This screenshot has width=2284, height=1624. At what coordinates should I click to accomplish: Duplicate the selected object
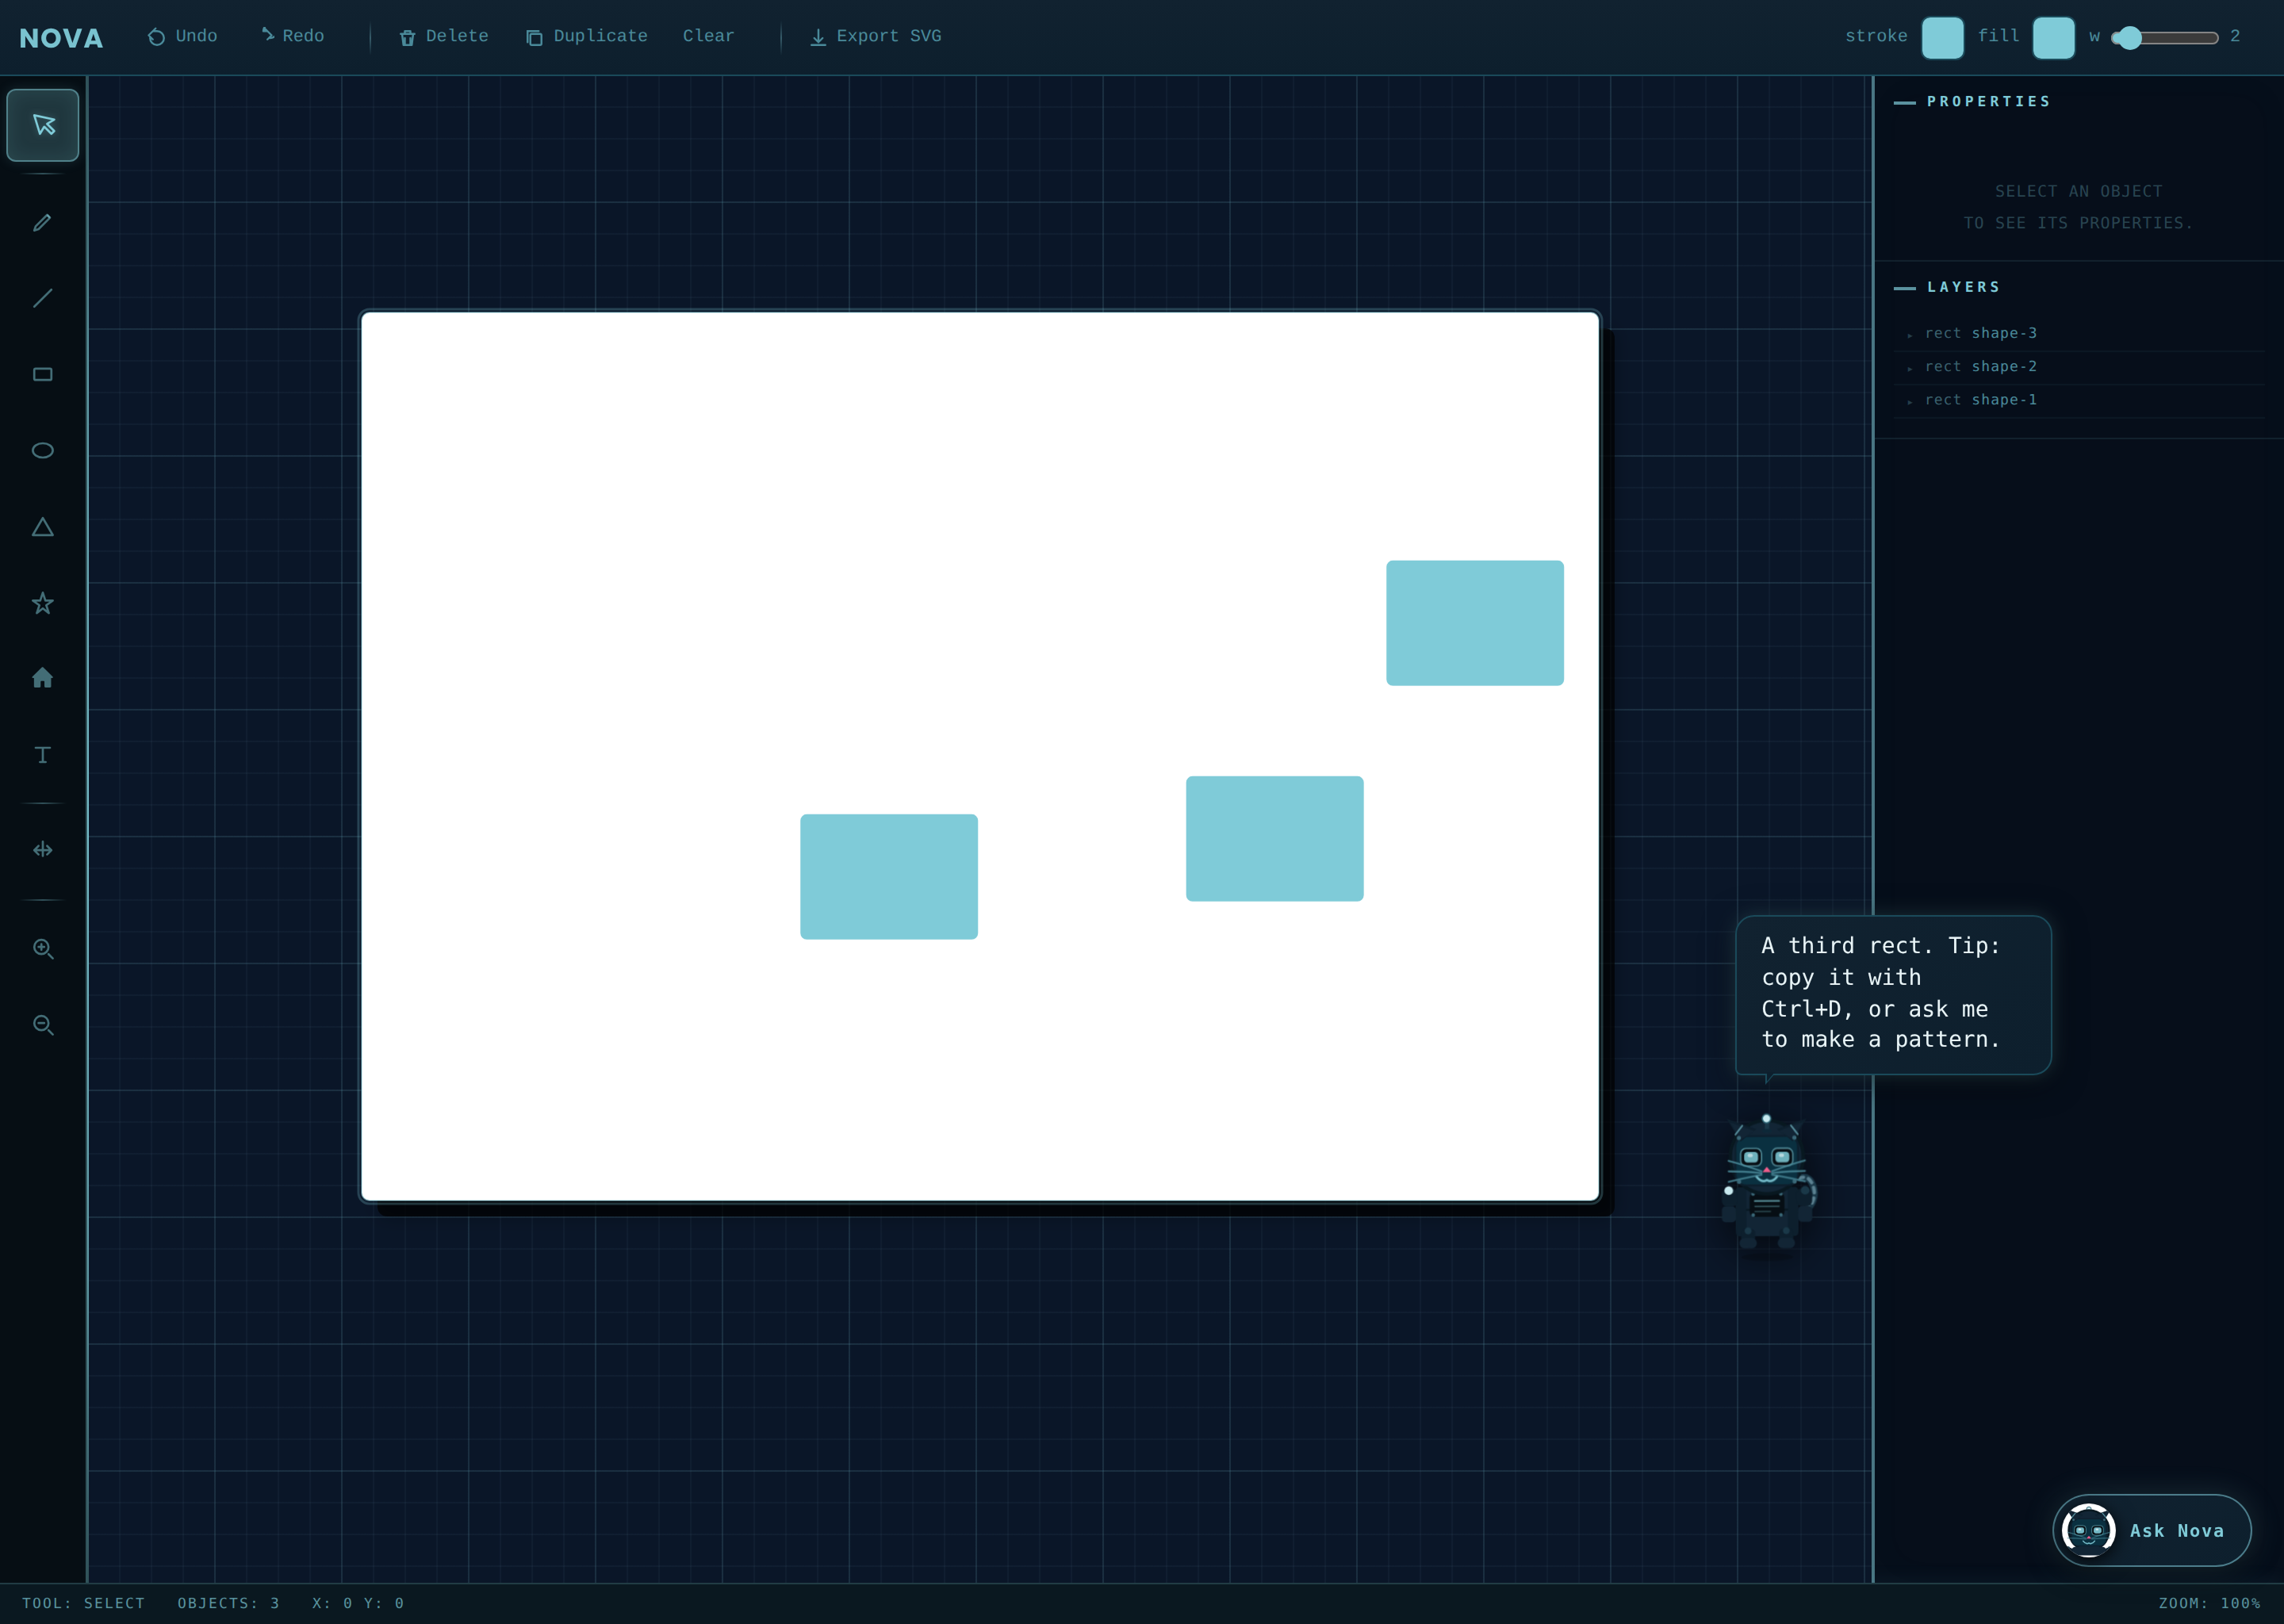pyautogui.click(x=587, y=36)
